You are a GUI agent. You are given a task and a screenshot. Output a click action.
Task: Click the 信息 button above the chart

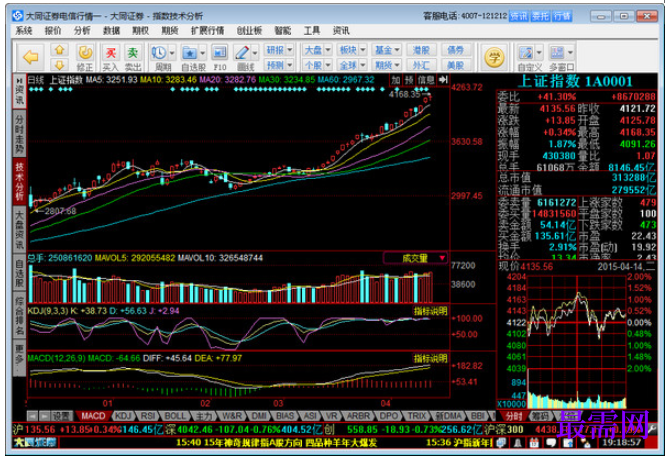[x=426, y=80]
